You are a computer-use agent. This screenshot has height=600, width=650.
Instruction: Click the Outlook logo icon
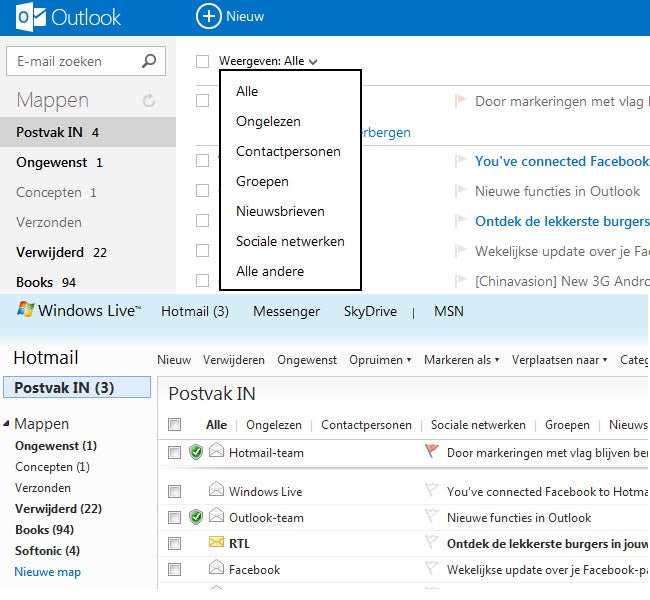point(27,17)
